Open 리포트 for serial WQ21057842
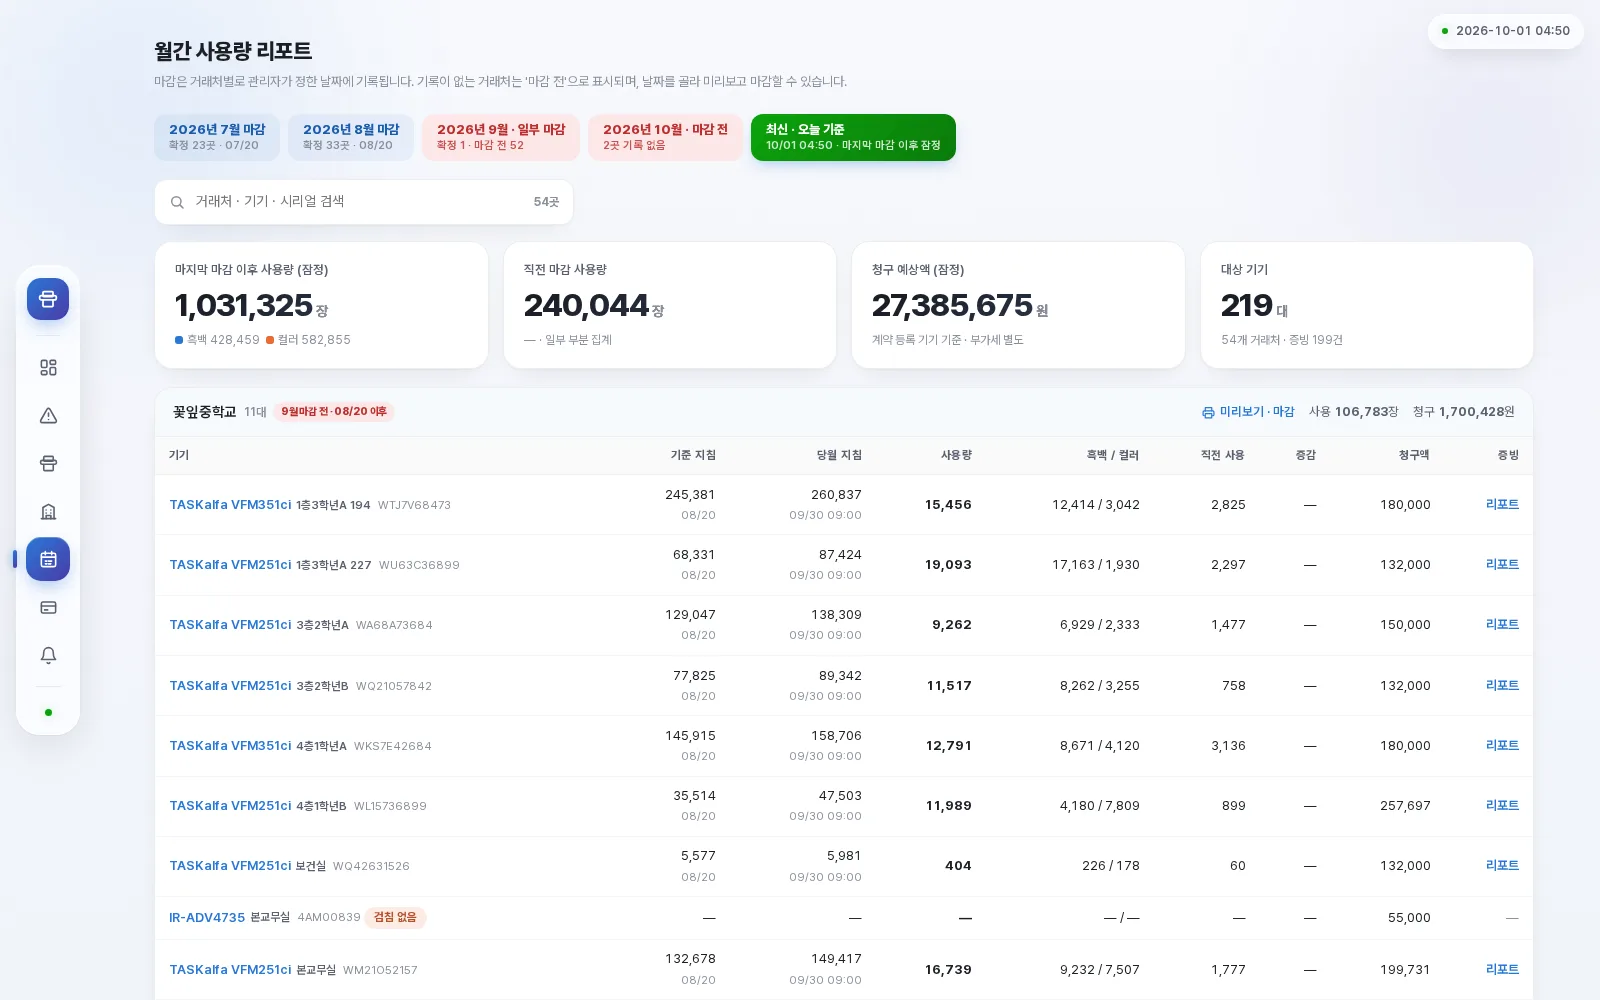 point(1502,686)
